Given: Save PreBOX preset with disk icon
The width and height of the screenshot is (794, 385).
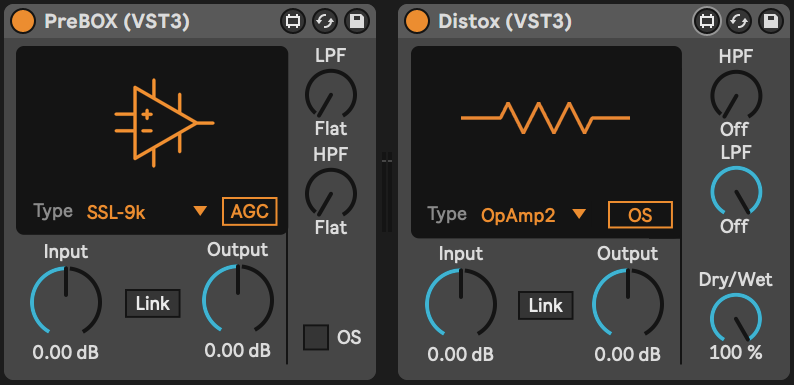Looking at the screenshot, I should (357, 21).
